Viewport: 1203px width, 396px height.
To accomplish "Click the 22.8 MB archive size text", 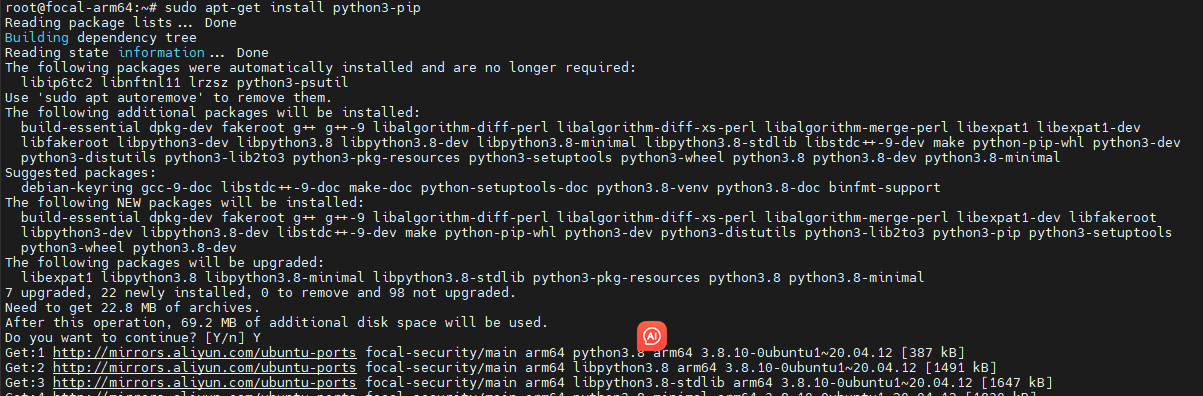I will [118, 307].
